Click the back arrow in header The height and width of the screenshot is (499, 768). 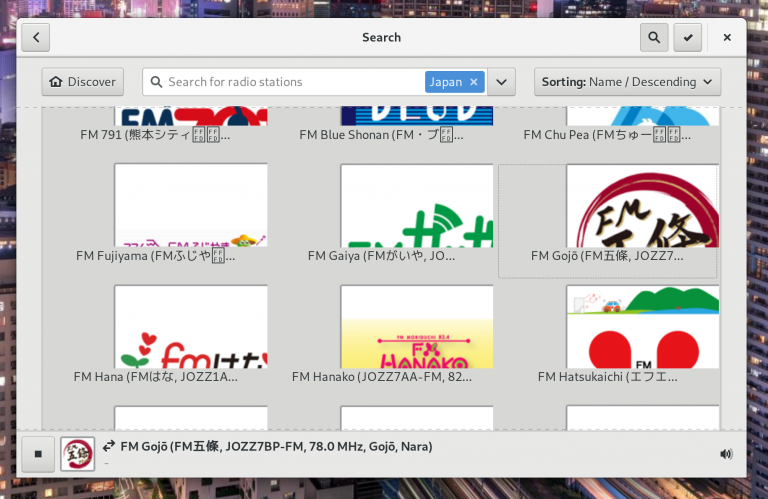coord(36,37)
